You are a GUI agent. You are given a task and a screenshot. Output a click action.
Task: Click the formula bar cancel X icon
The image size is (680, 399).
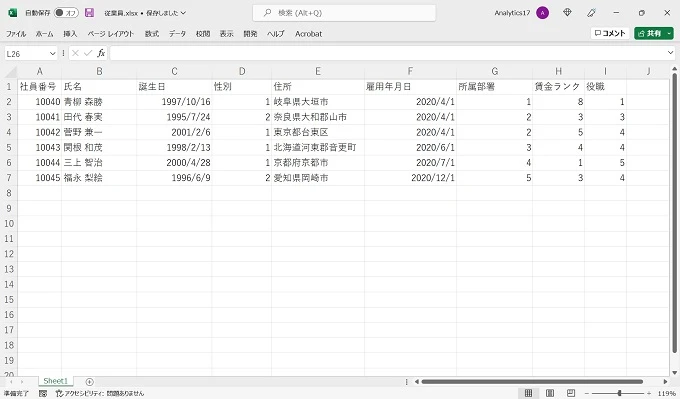pyautogui.click(x=75, y=53)
